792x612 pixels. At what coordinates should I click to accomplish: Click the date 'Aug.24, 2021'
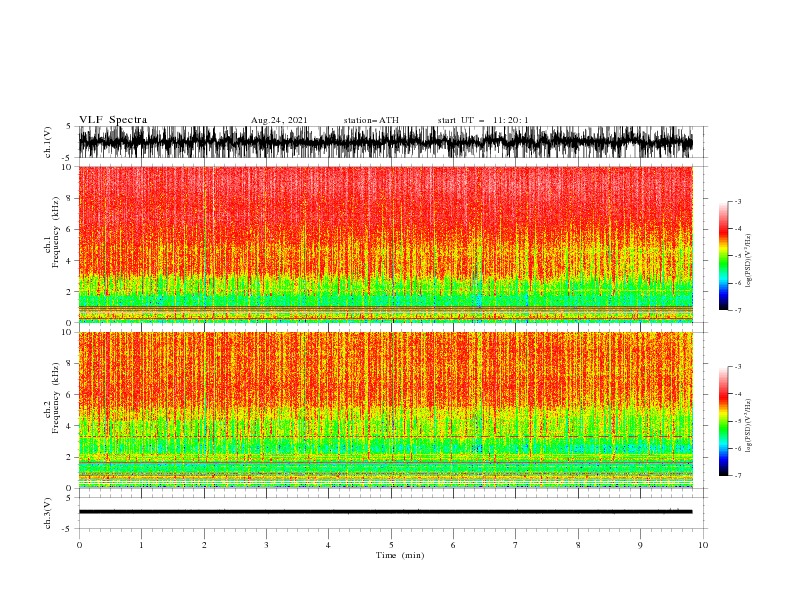[279, 120]
